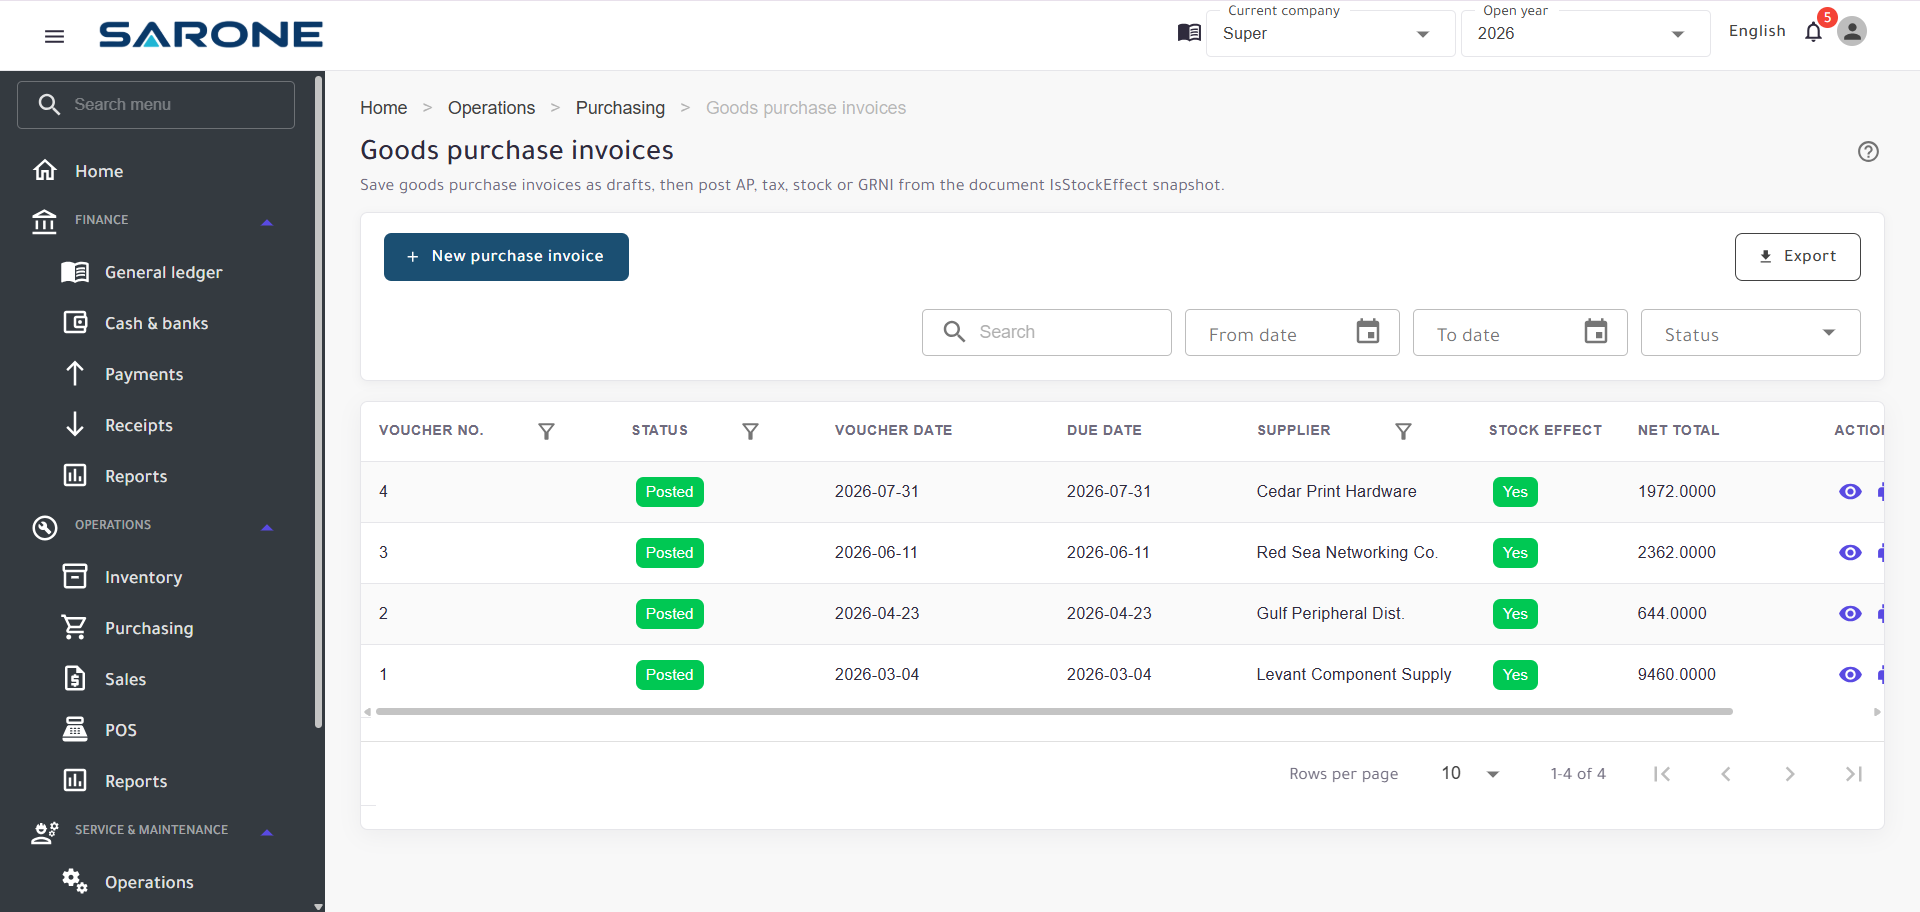Go to the Operations breadcrumb link
This screenshot has width=1920, height=912.
[491, 108]
